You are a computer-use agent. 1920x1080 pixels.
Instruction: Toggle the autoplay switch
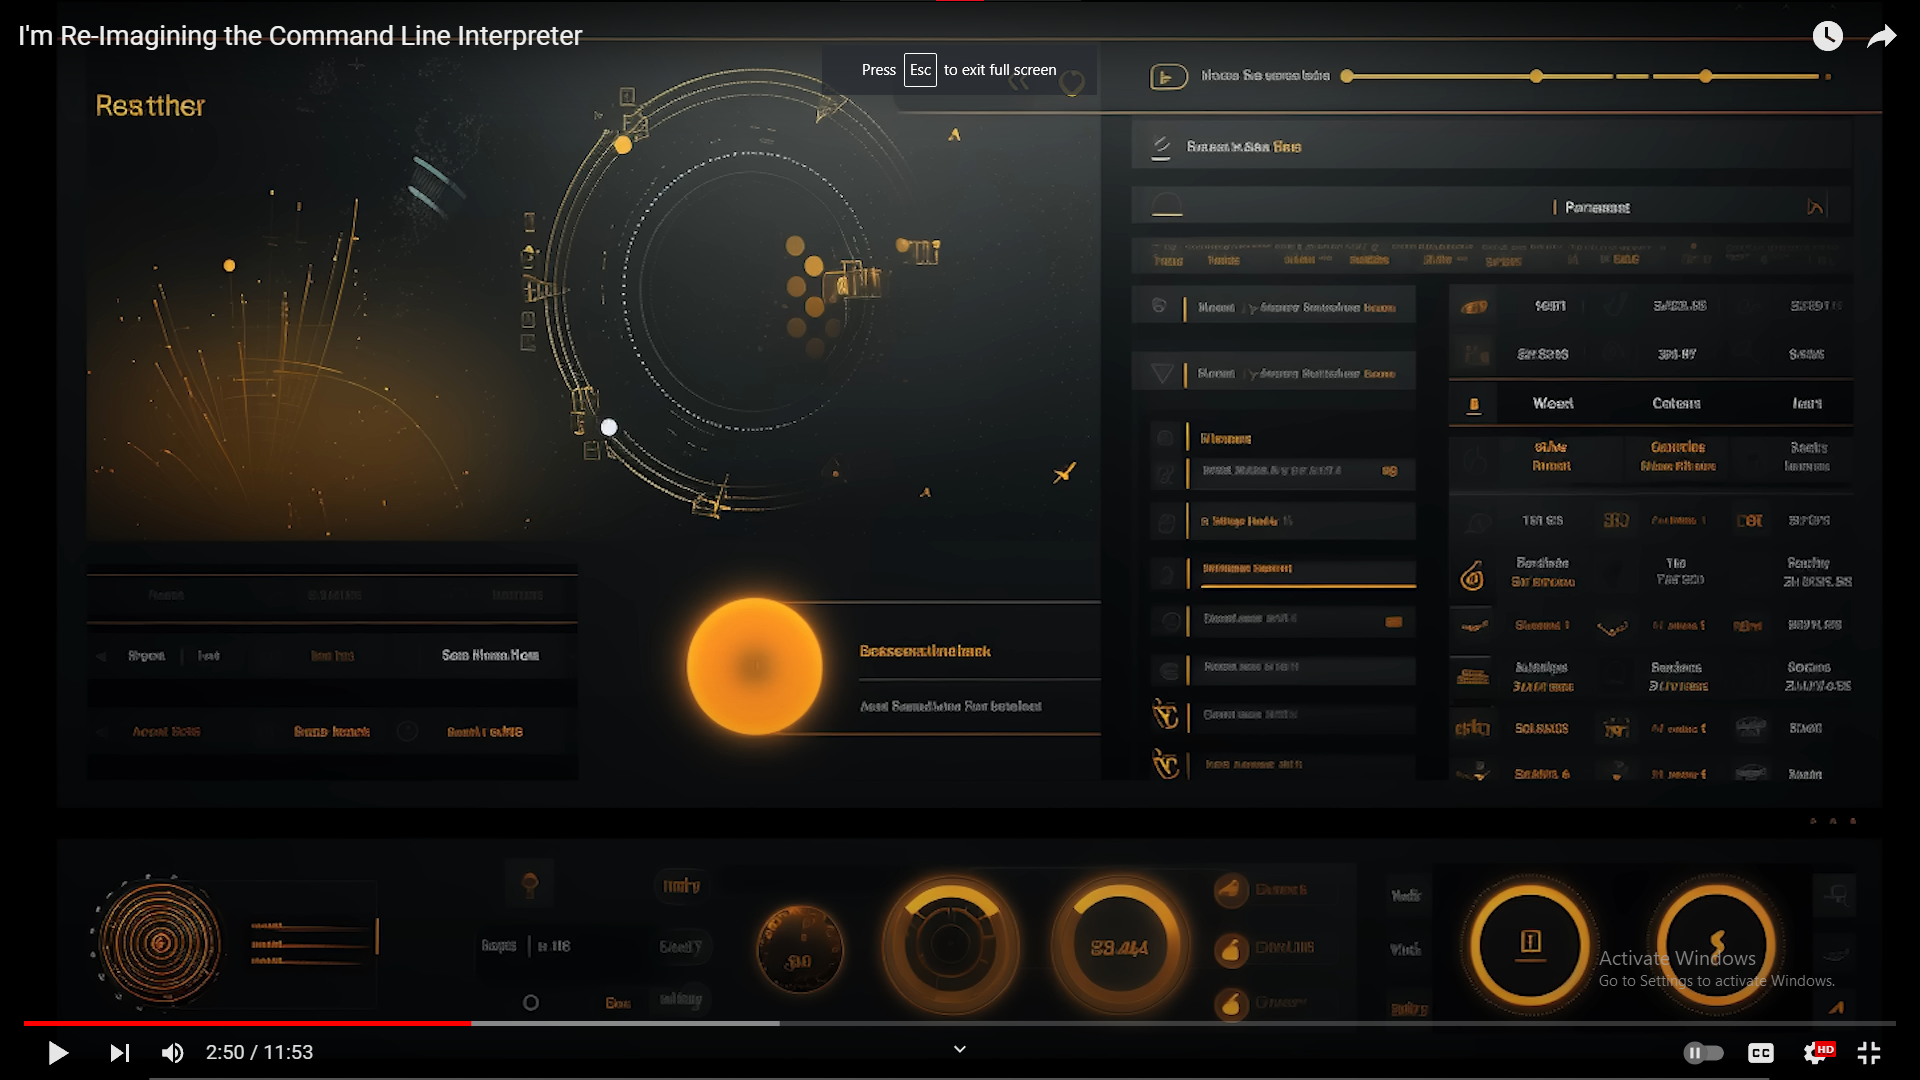point(1703,1053)
